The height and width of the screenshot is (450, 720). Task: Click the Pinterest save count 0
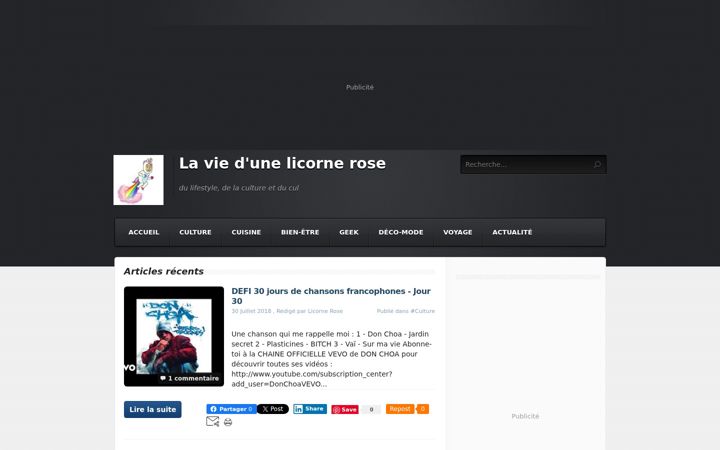click(x=371, y=410)
